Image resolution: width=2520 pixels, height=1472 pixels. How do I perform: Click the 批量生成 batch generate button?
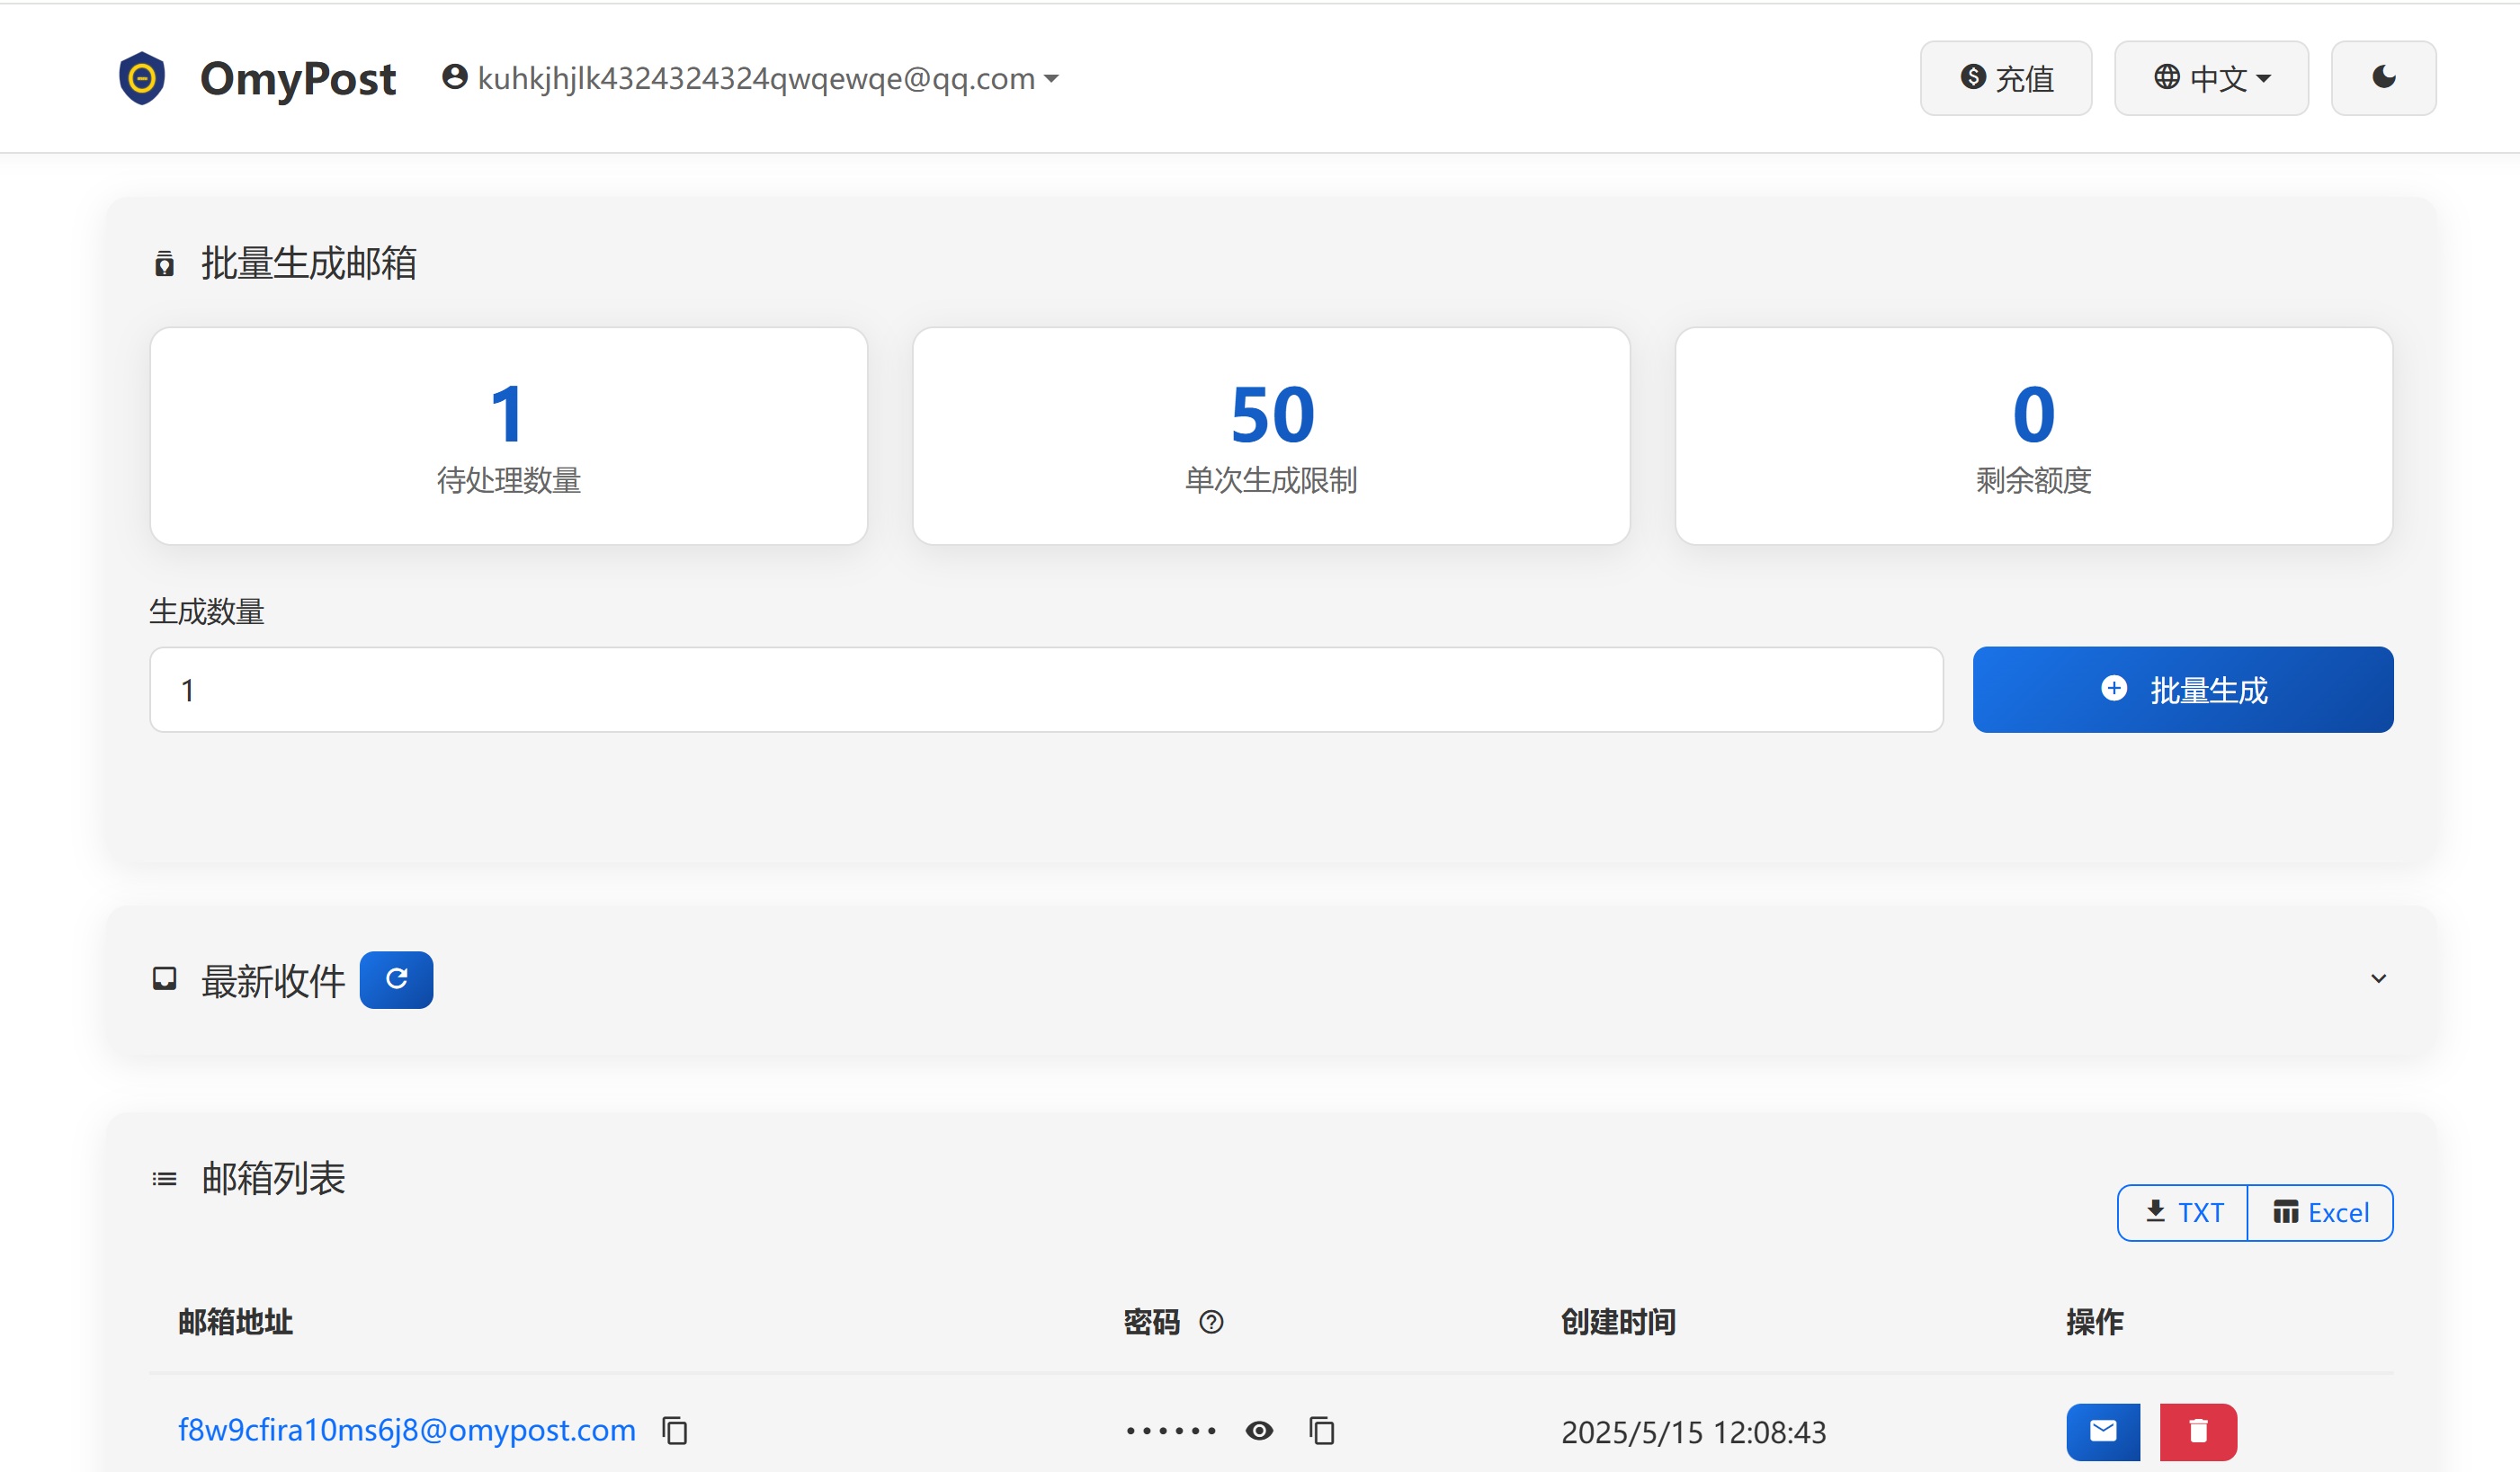pos(2182,689)
